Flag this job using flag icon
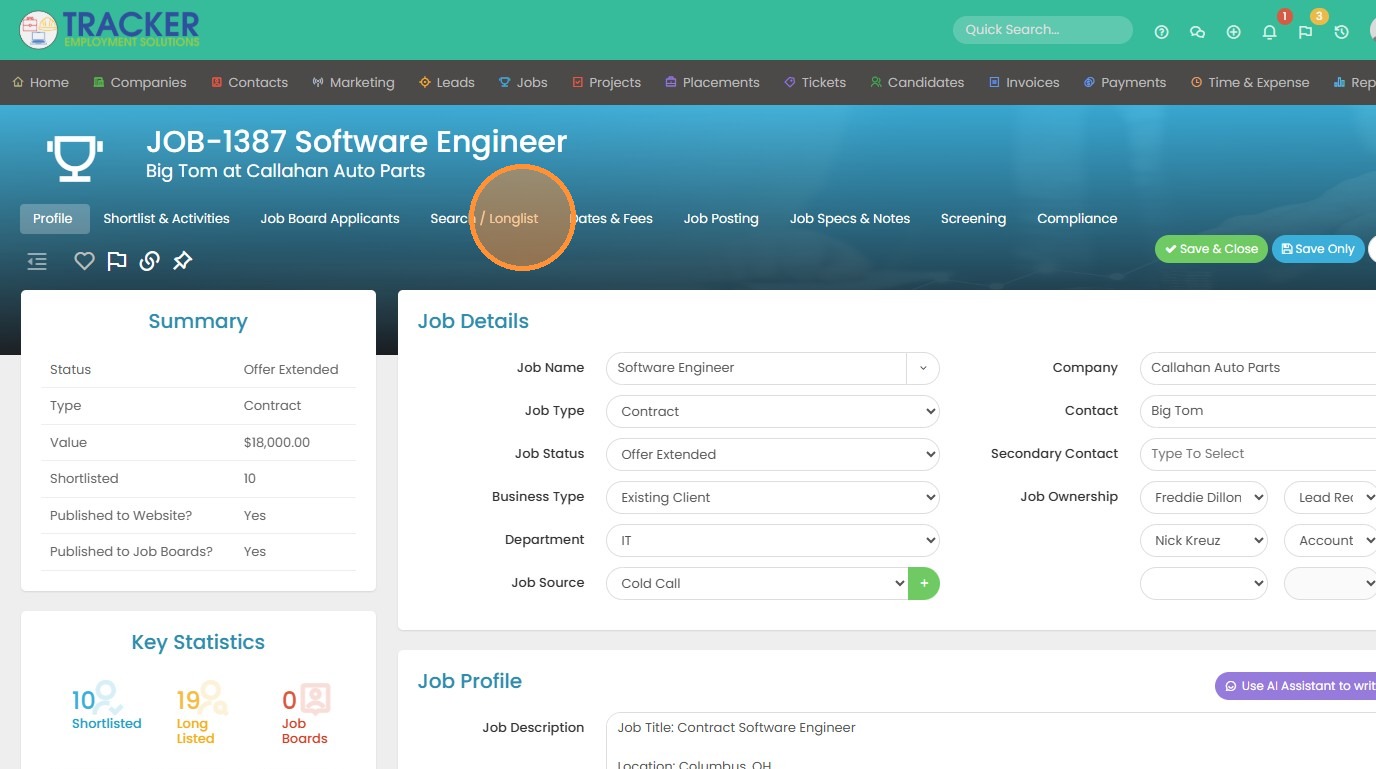The image size is (1376, 769). pyautogui.click(x=117, y=261)
